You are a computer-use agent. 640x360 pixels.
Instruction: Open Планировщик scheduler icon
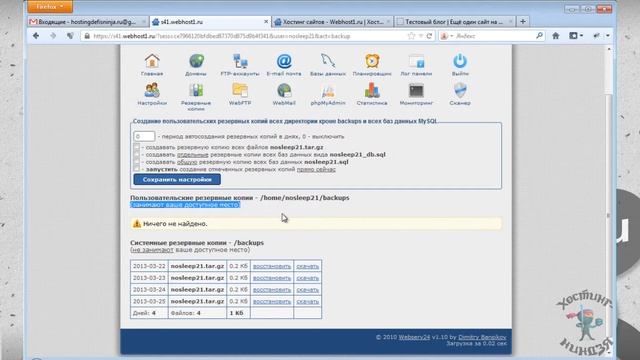pyautogui.click(x=372, y=61)
